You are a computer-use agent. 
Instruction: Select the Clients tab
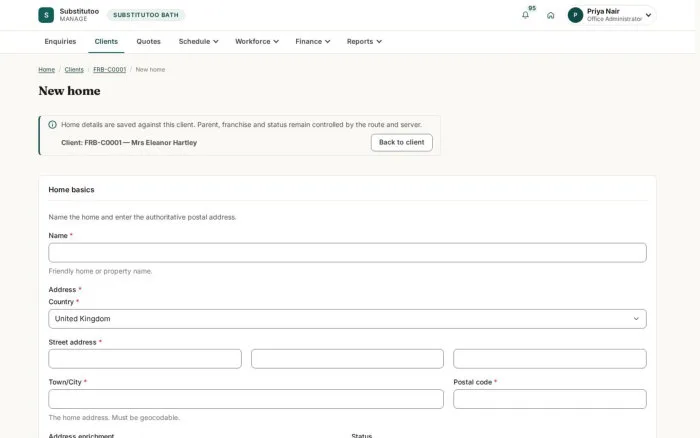coord(106,42)
